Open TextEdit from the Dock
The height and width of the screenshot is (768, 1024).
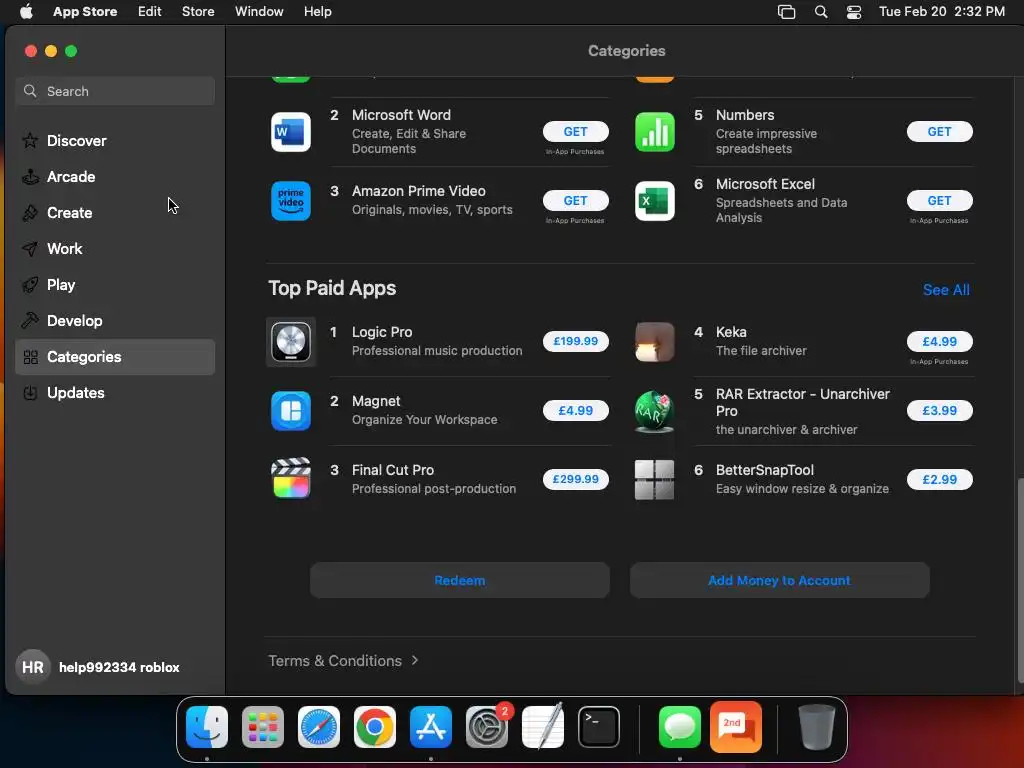[543, 727]
